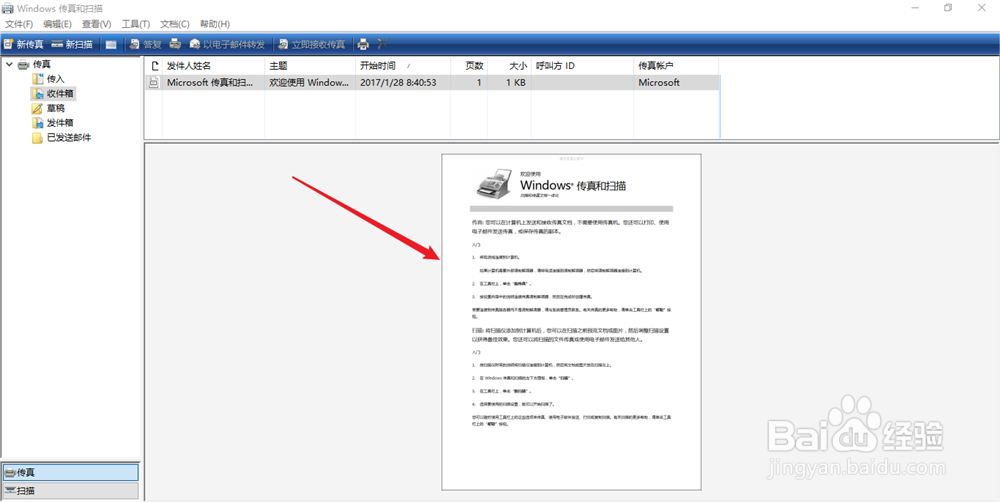This screenshot has width=1000, height=502.
Task: Restore down the window
Action: 948,8
